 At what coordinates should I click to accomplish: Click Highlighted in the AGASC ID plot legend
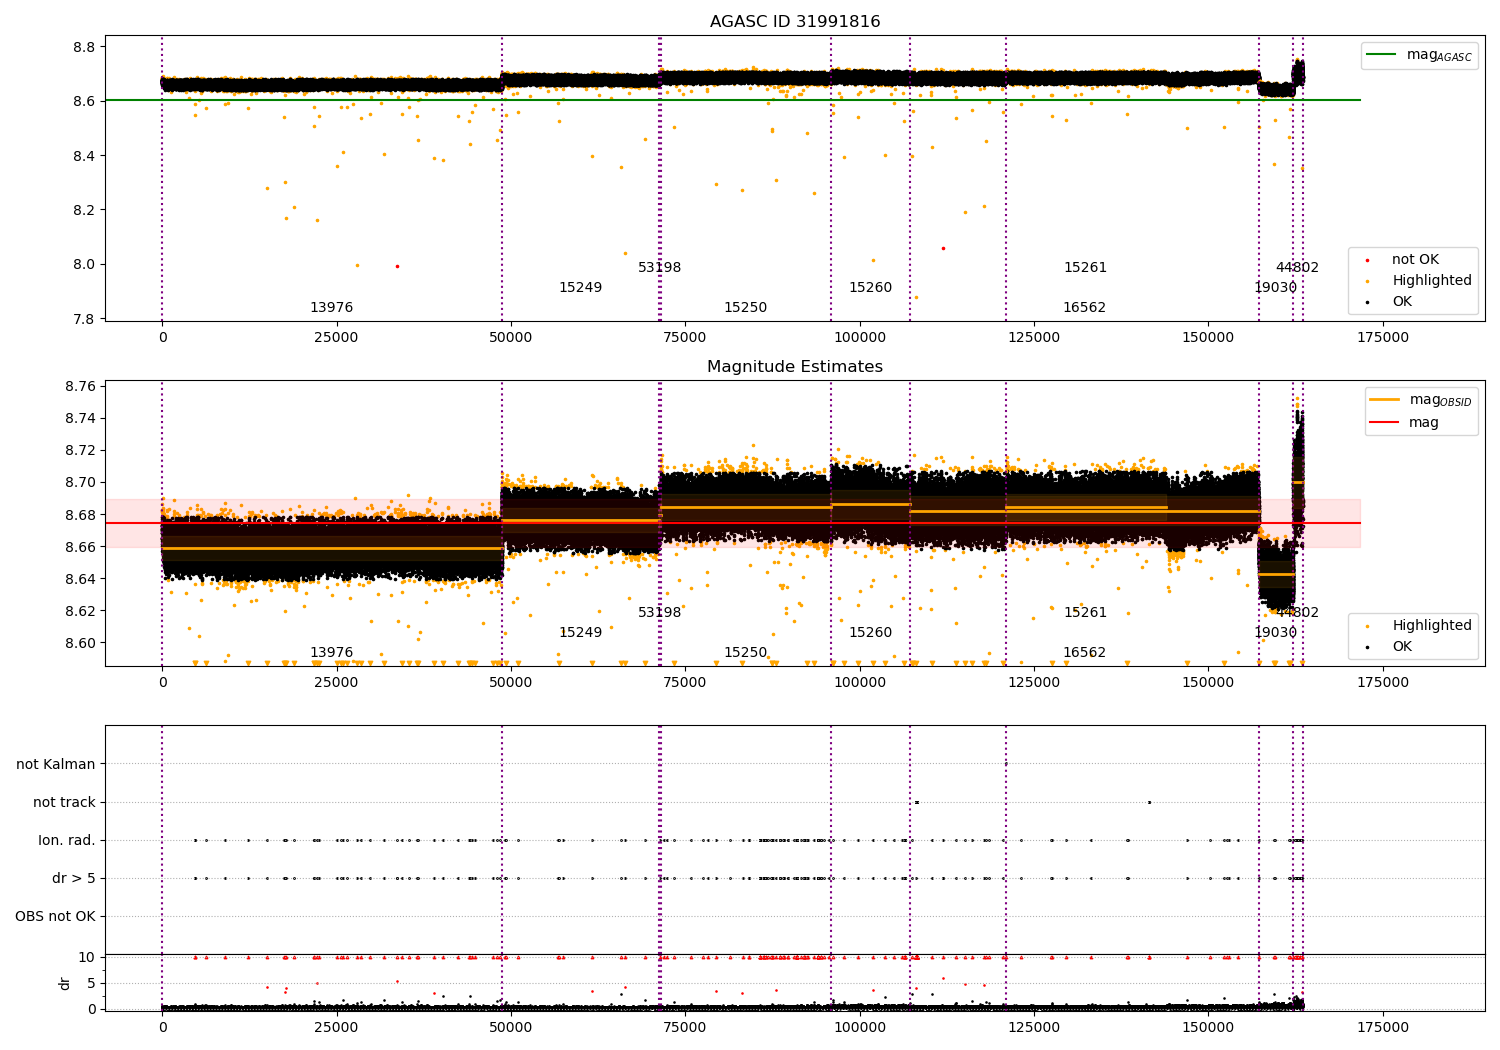[1419, 281]
